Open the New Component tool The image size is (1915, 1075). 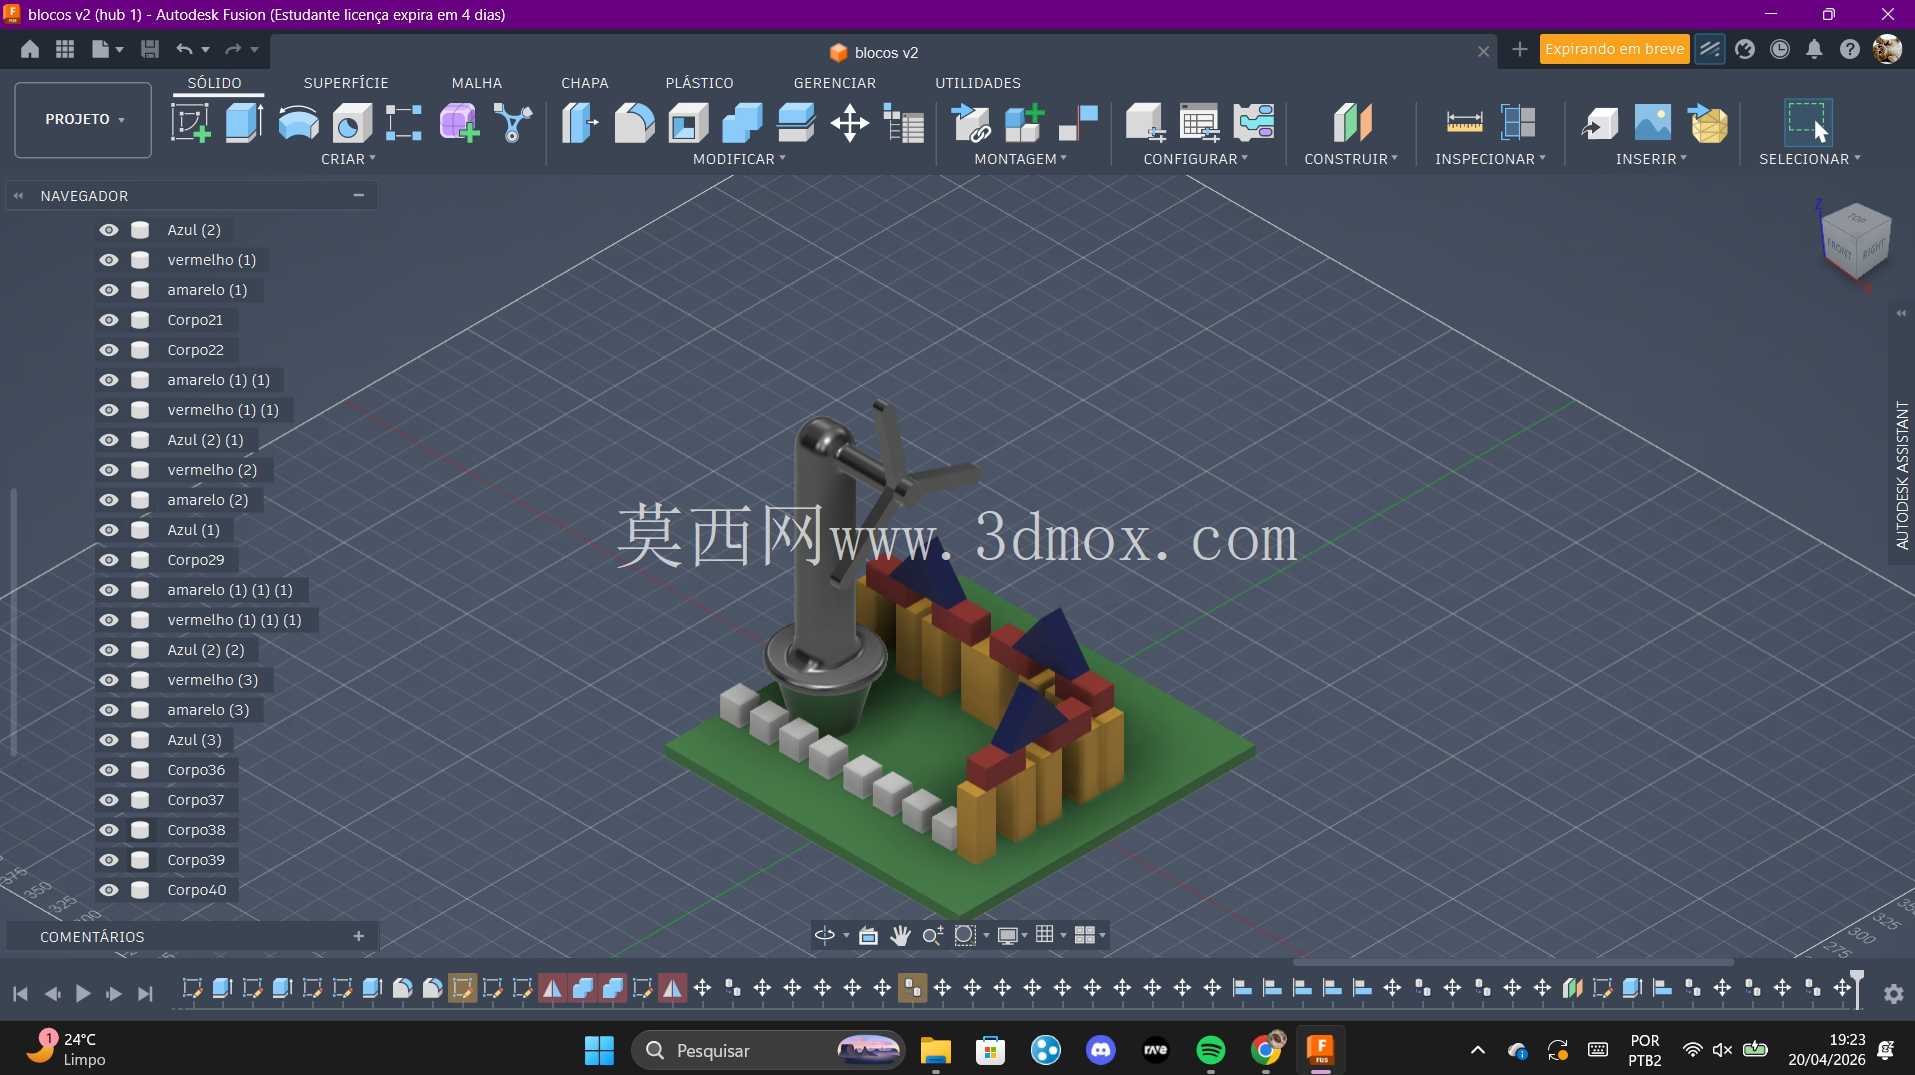click(x=1024, y=123)
